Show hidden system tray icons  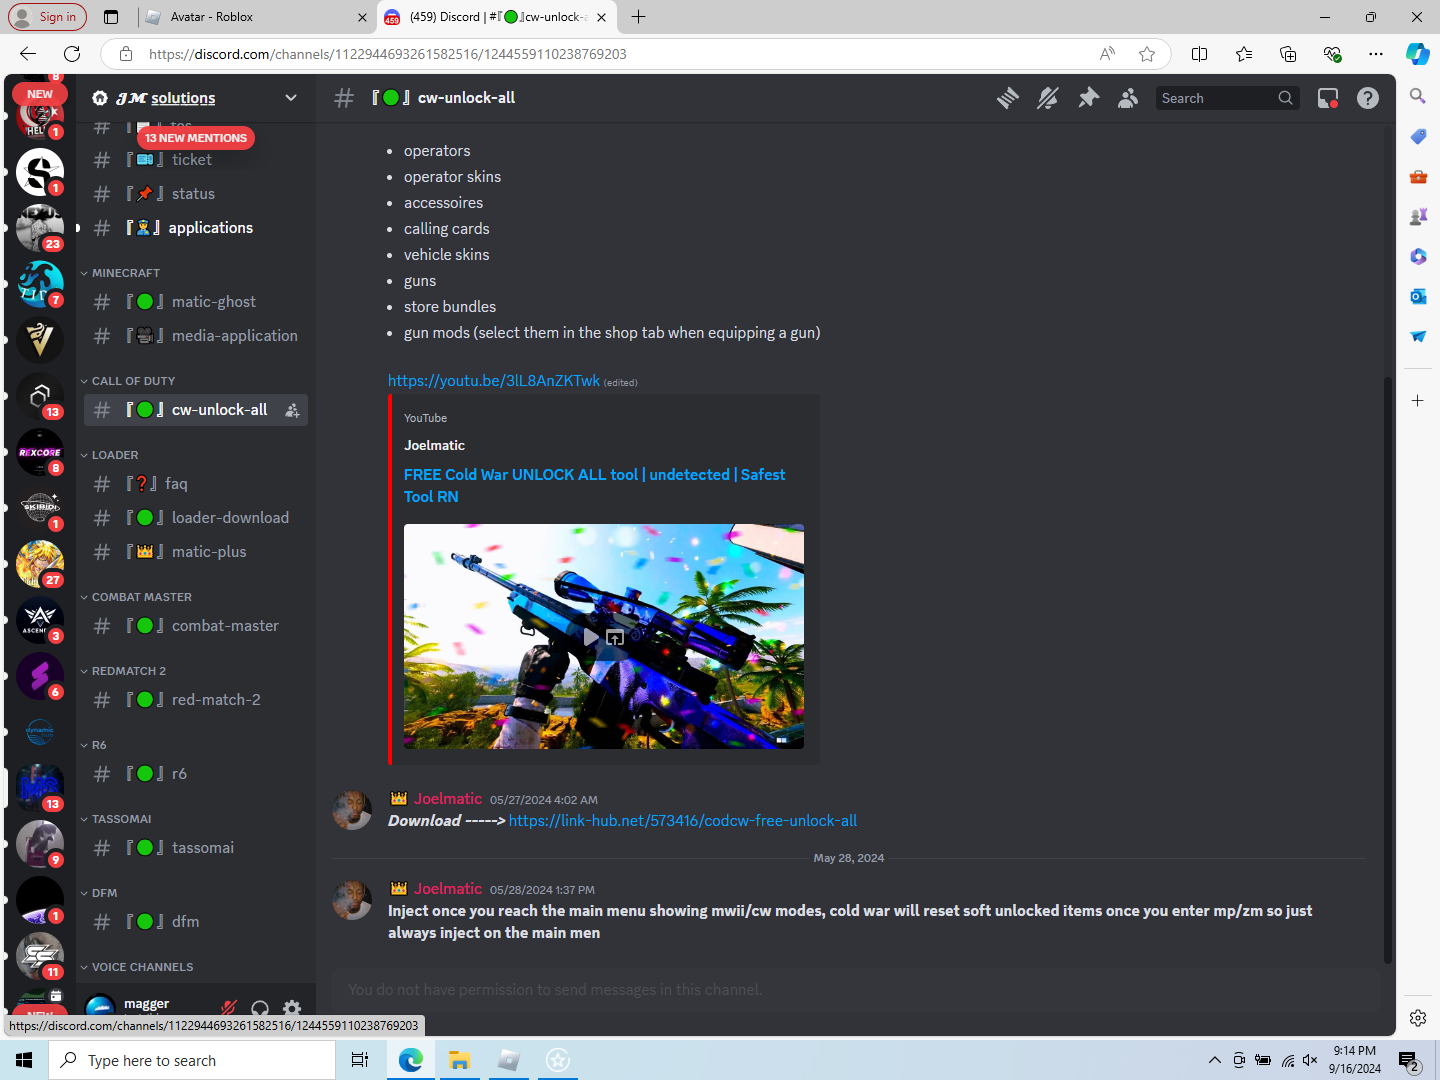pyautogui.click(x=1215, y=1060)
